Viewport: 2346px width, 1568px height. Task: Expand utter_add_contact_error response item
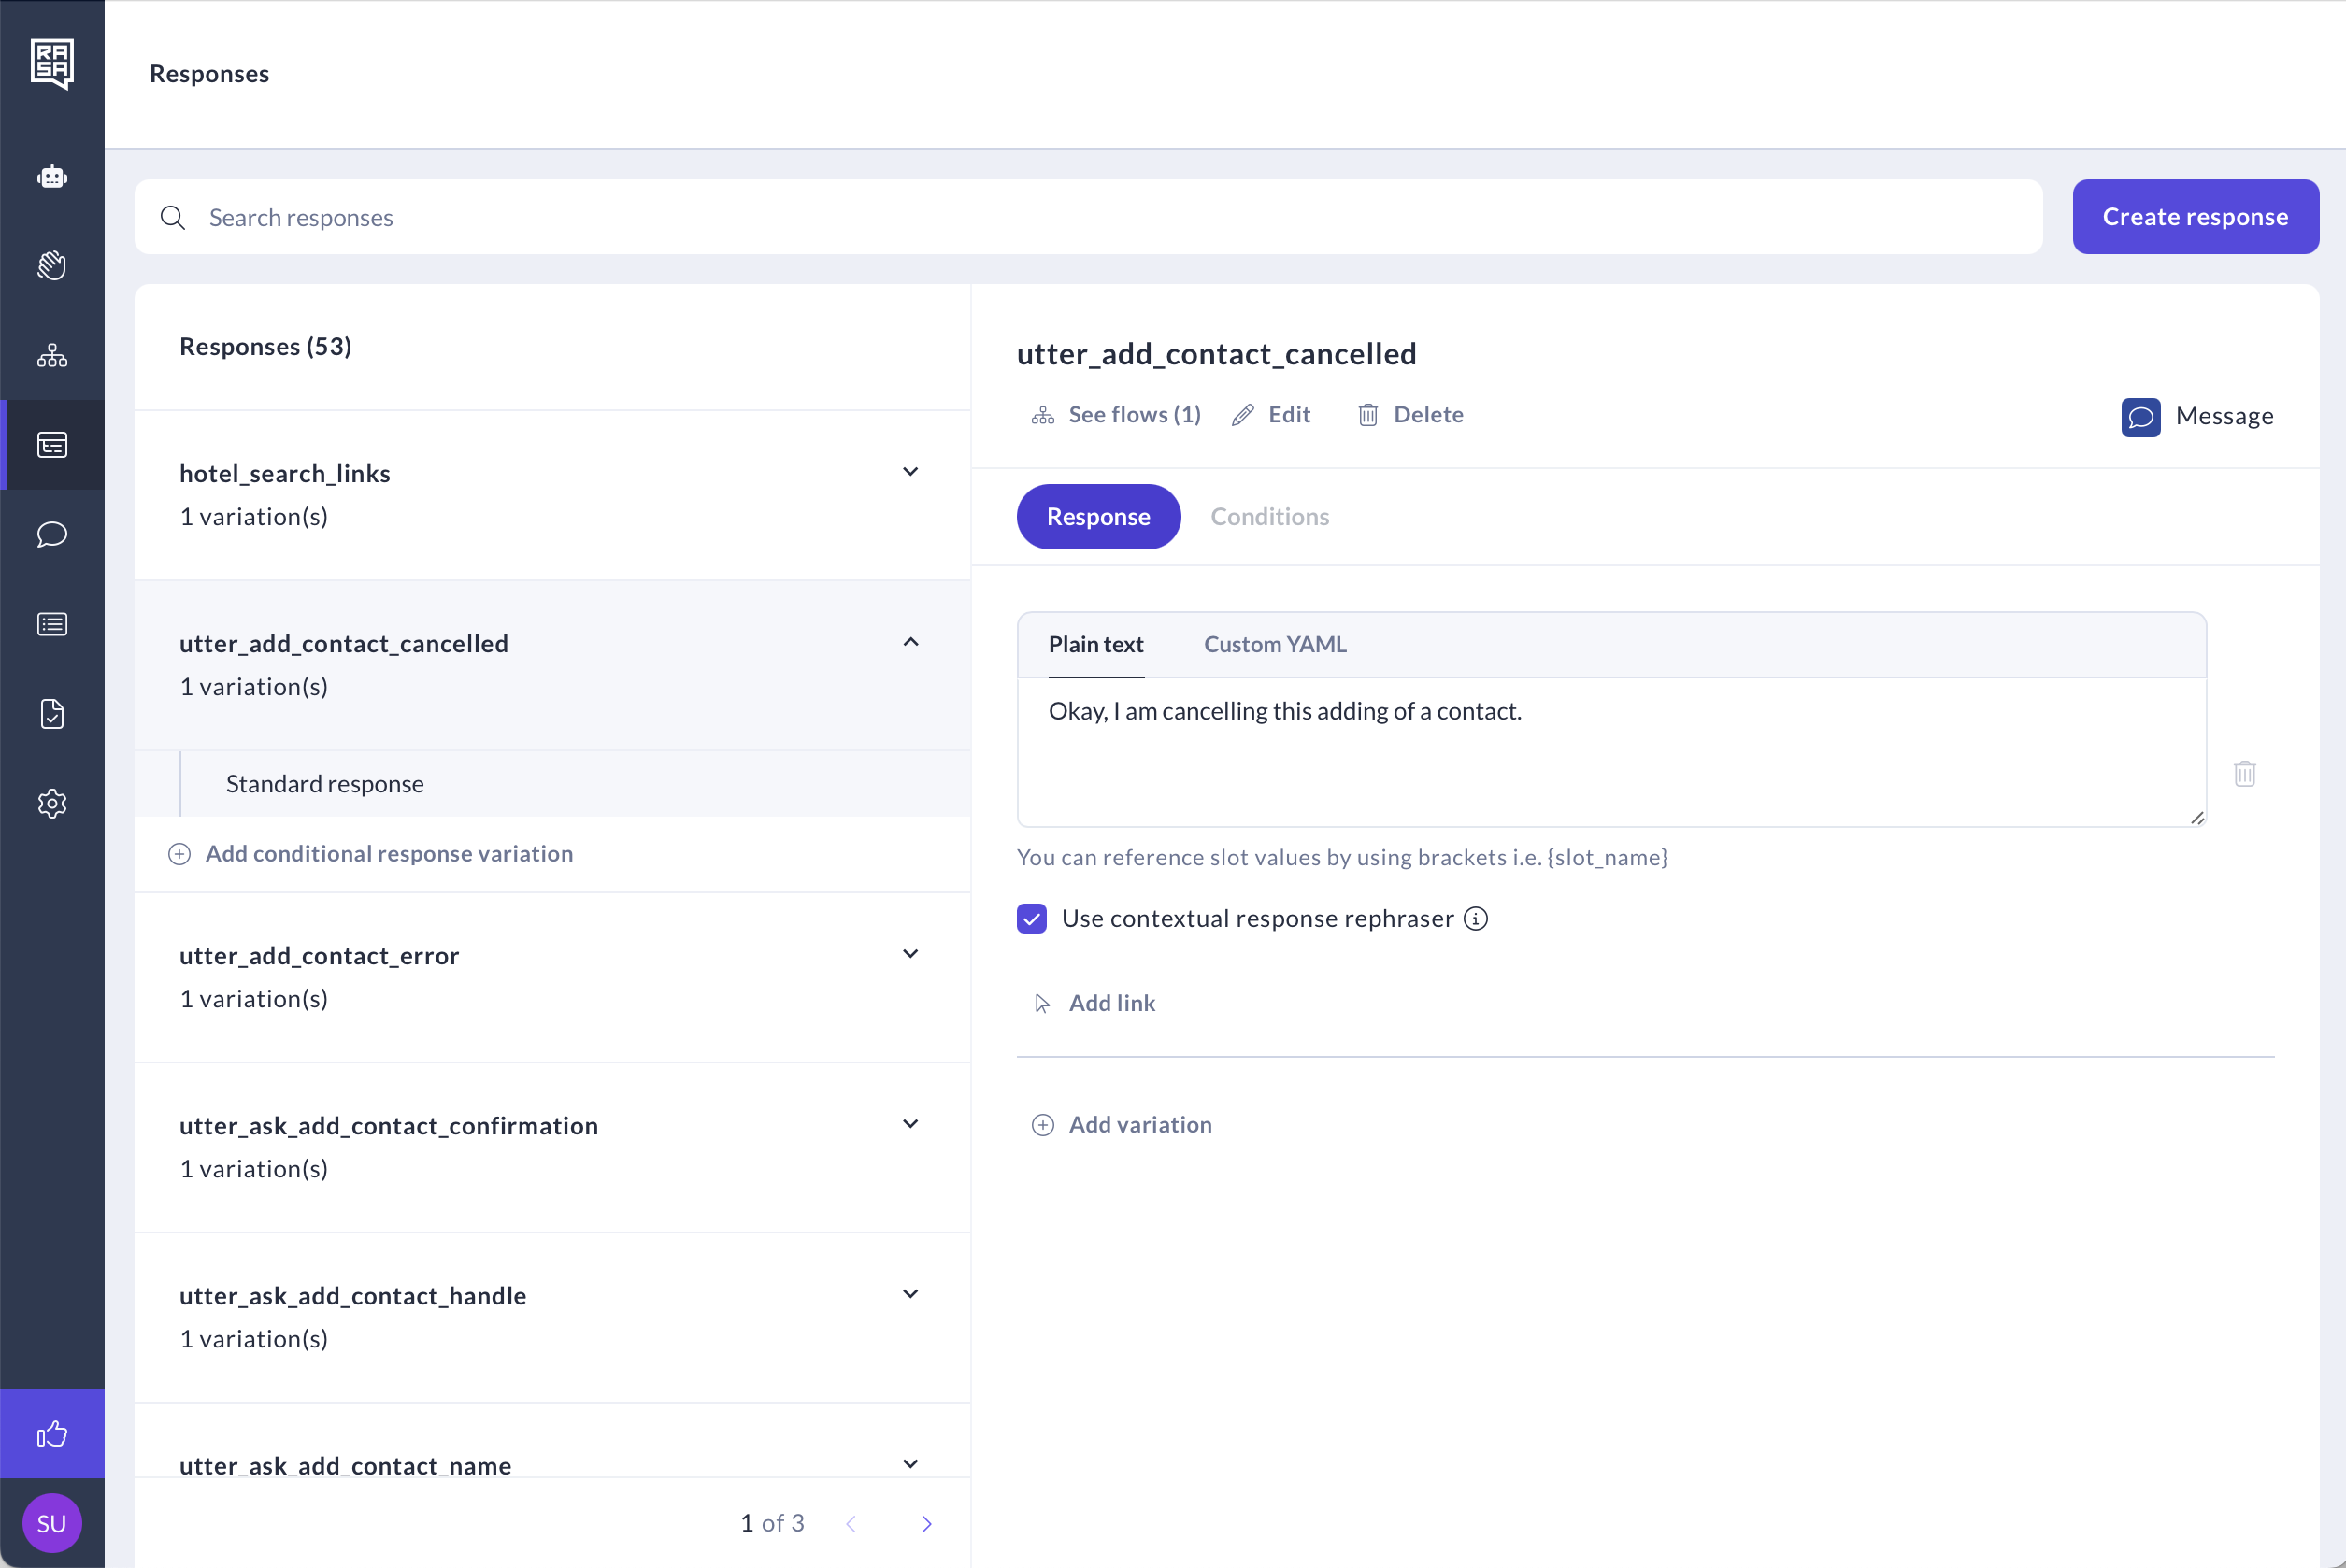point(910,954)
